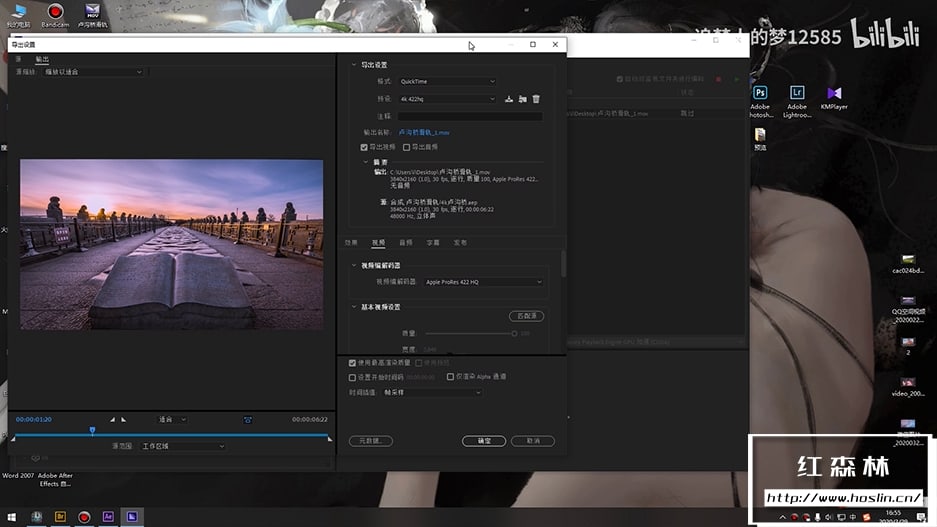This screenshot has width=937, height=527.
Task: Collapse the 基本视频设置 section
Action: pyautogui.click(x=354, y=307)
